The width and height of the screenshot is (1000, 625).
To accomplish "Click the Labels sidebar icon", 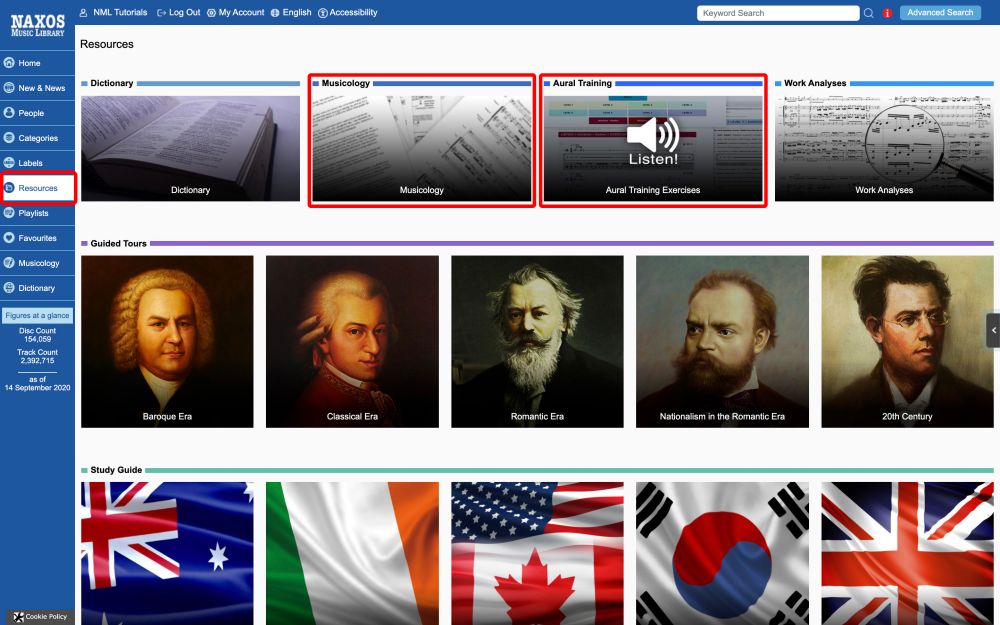I will [9, 163].
